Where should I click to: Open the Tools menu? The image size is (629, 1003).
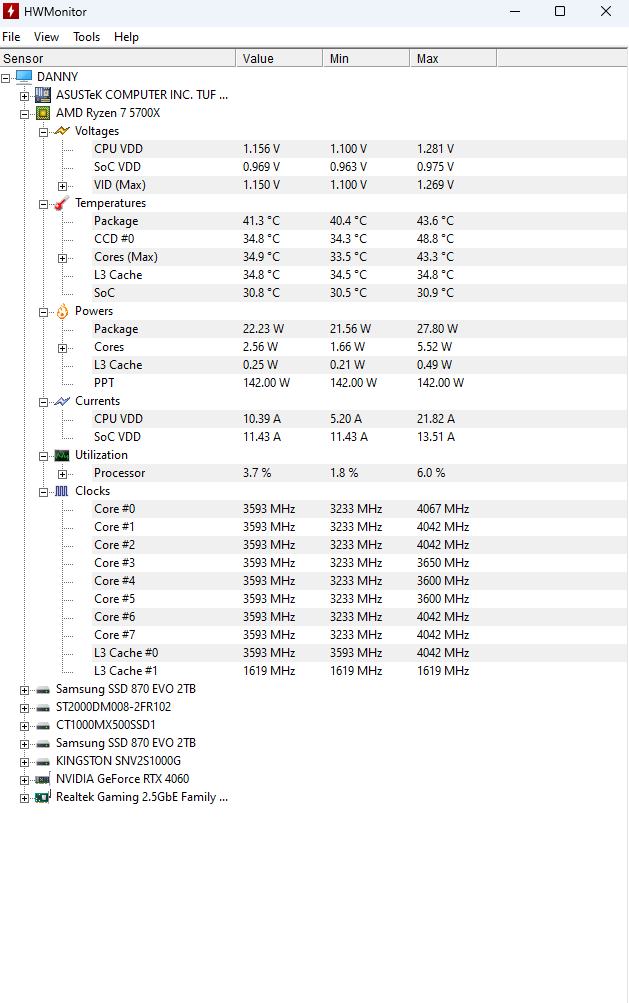pos(86,37)
